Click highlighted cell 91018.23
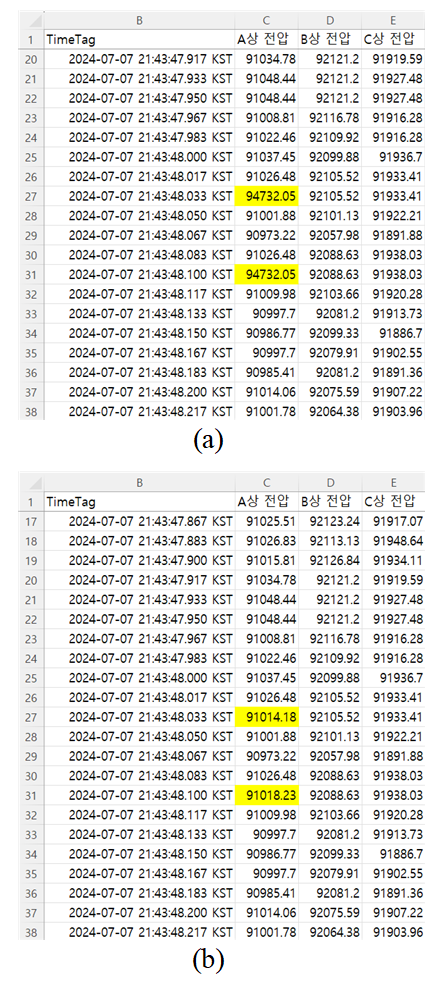 pos(266,795)
